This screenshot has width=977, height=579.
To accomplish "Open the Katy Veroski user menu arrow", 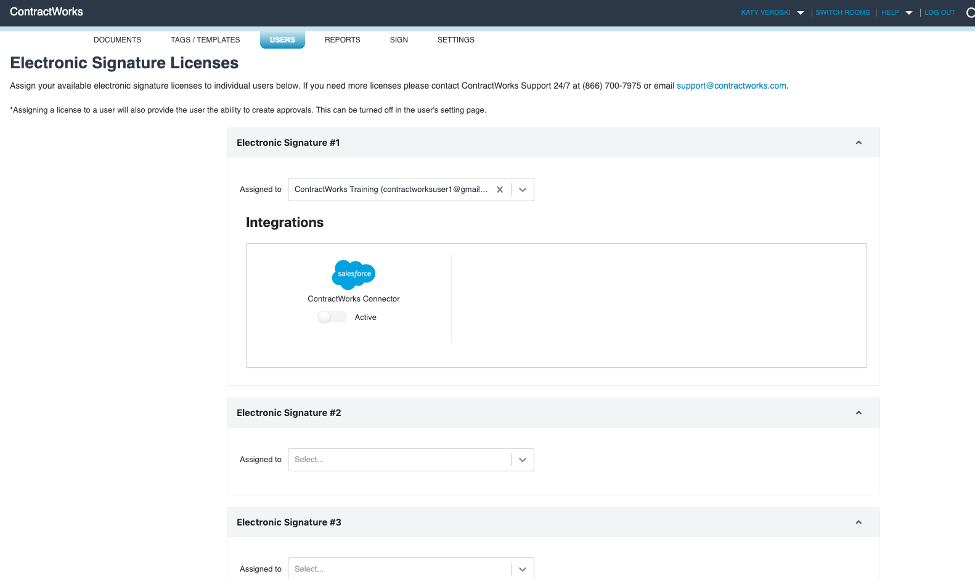I will 801,13.
